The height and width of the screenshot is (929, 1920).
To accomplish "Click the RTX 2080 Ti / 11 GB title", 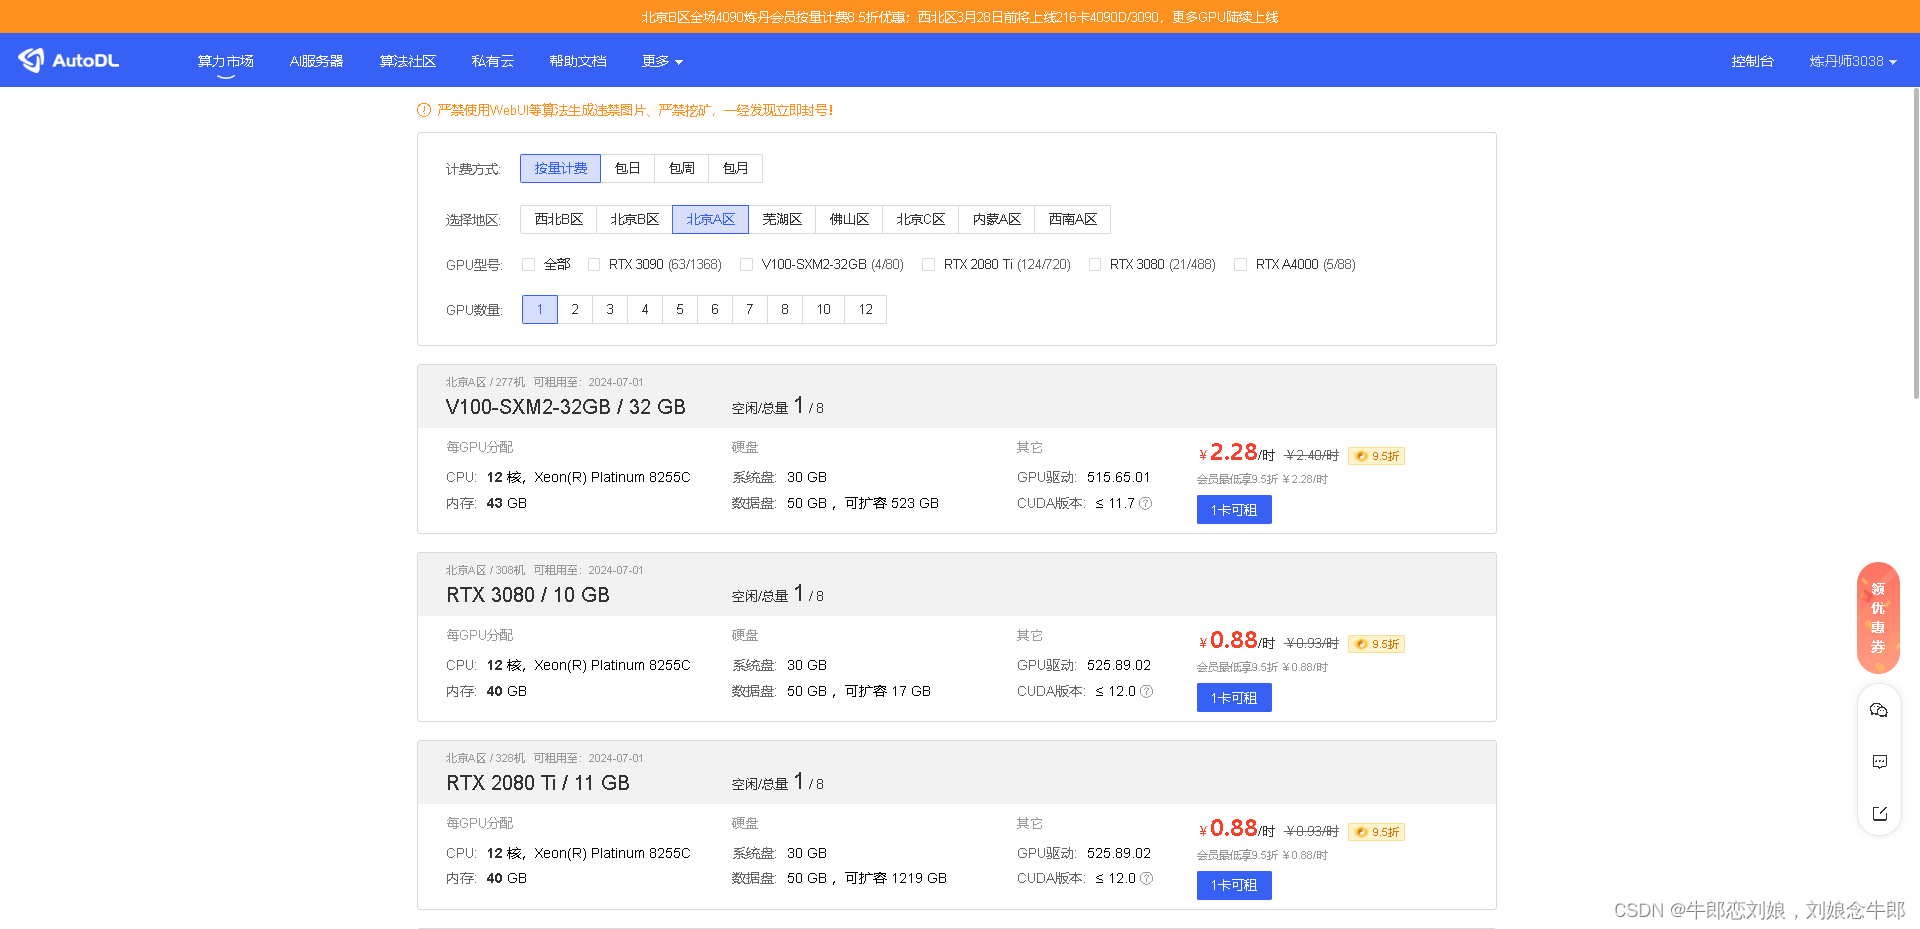I will 538,783.
